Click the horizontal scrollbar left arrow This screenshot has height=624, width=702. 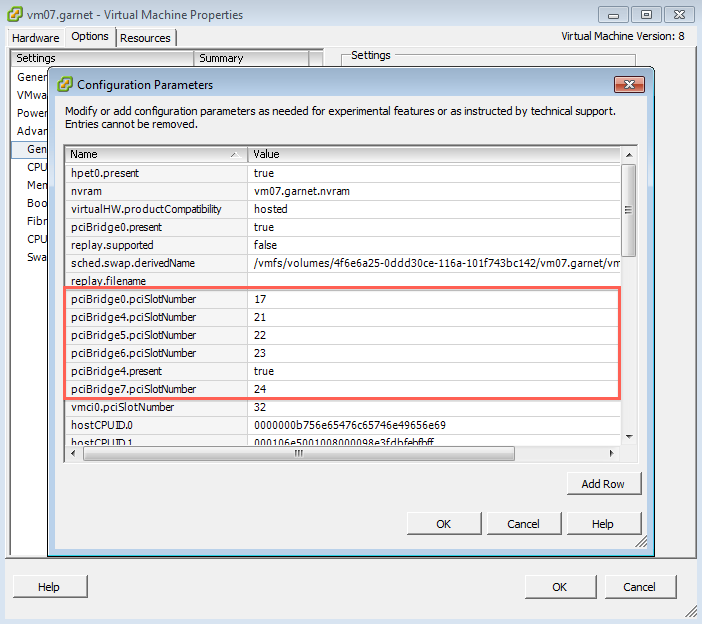pyautogui.click(x=74, y=453)
